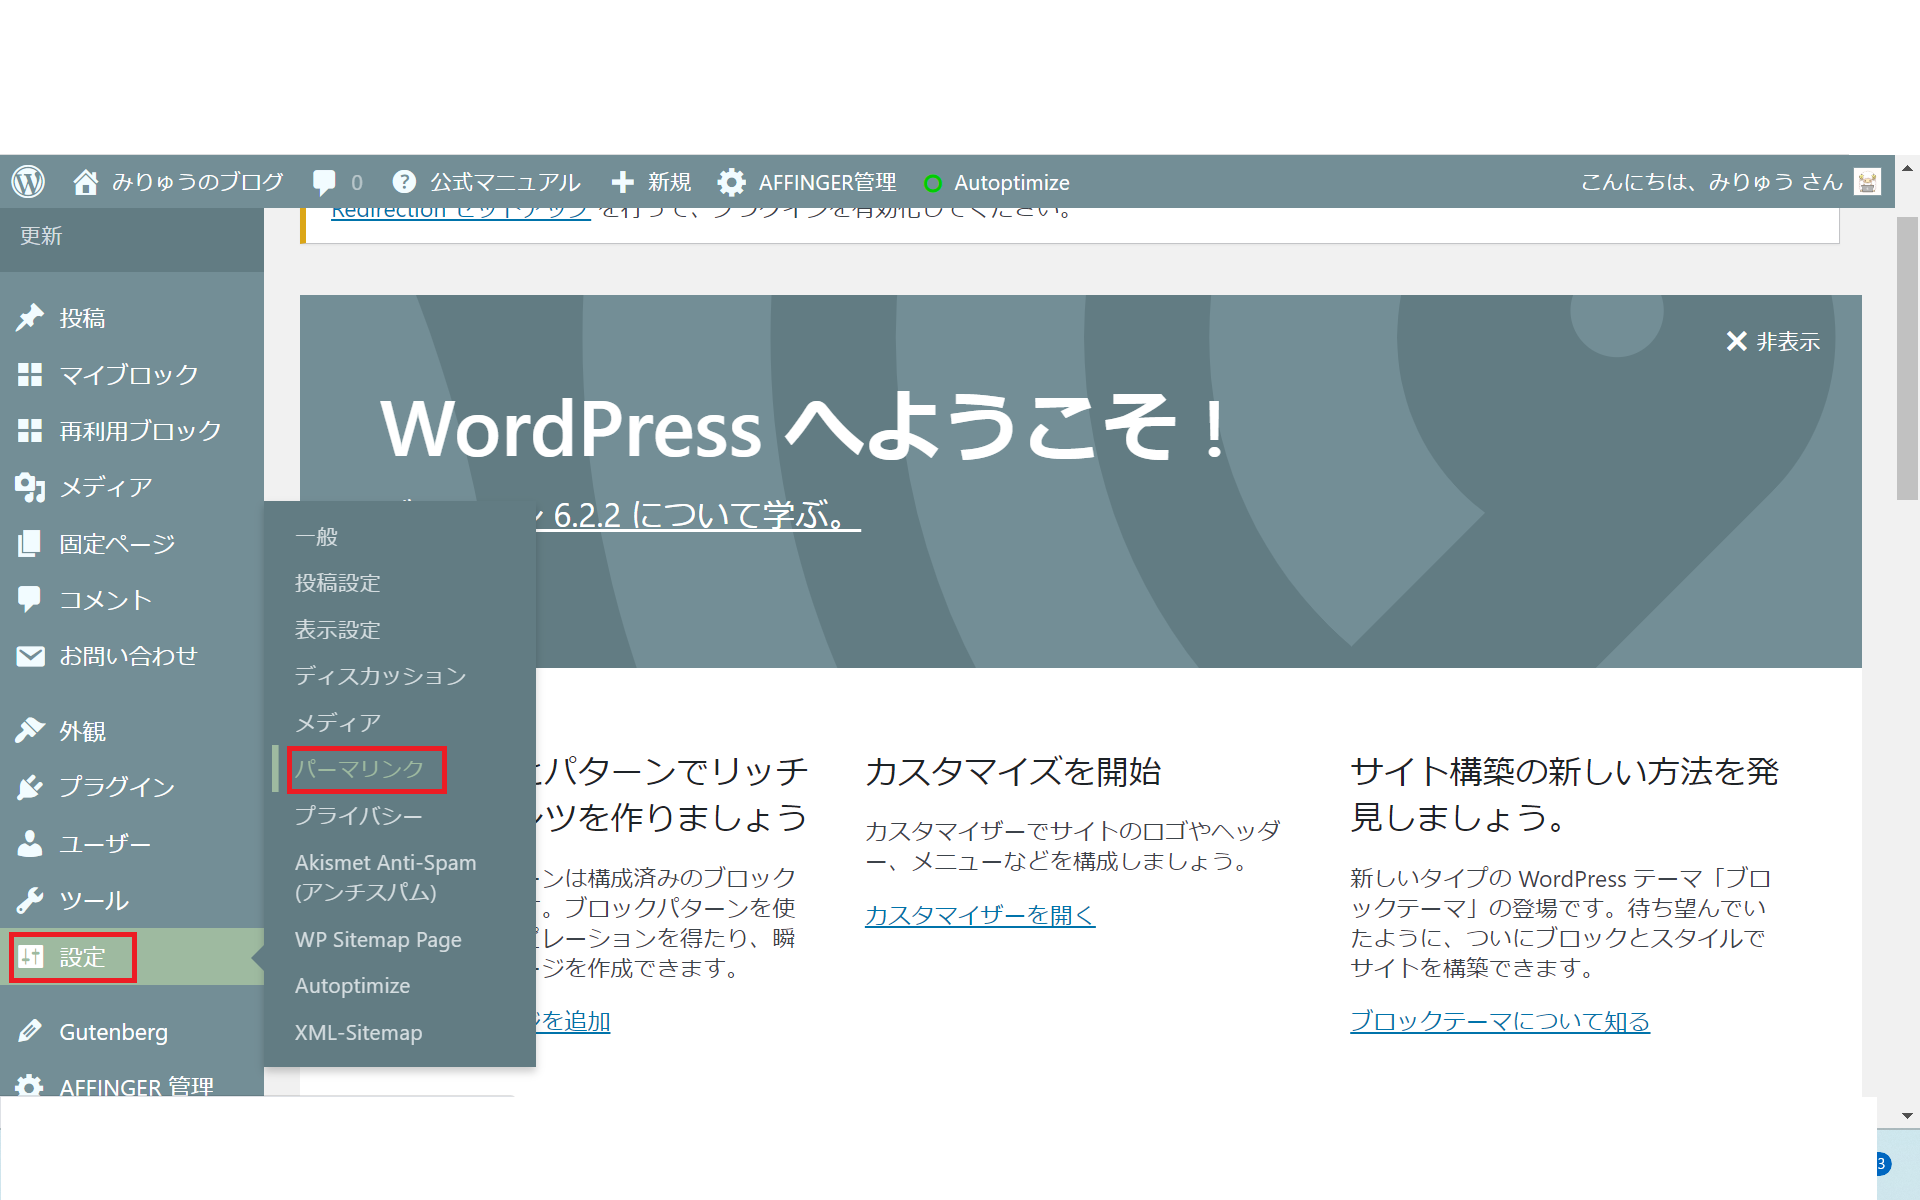1920x1200 pixels.
Task: Click the ブロックテーマについて知る link
Action: pos(1500,1021)
